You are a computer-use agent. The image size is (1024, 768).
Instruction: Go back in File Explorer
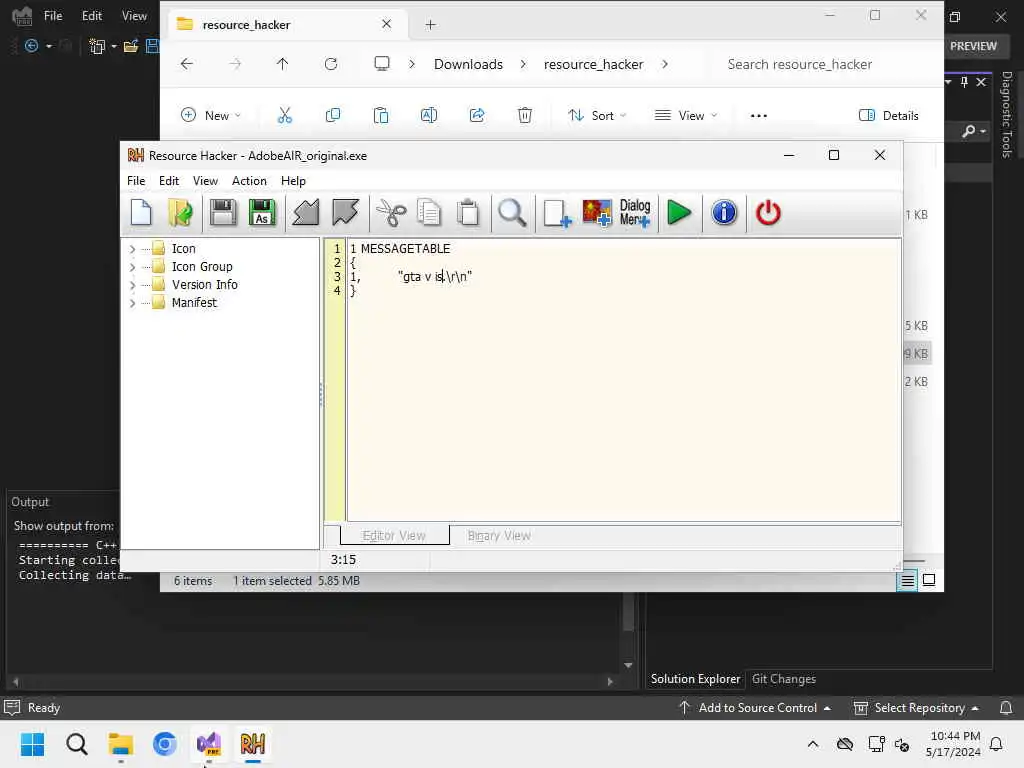pyautogui.click(x=187, y=64)
